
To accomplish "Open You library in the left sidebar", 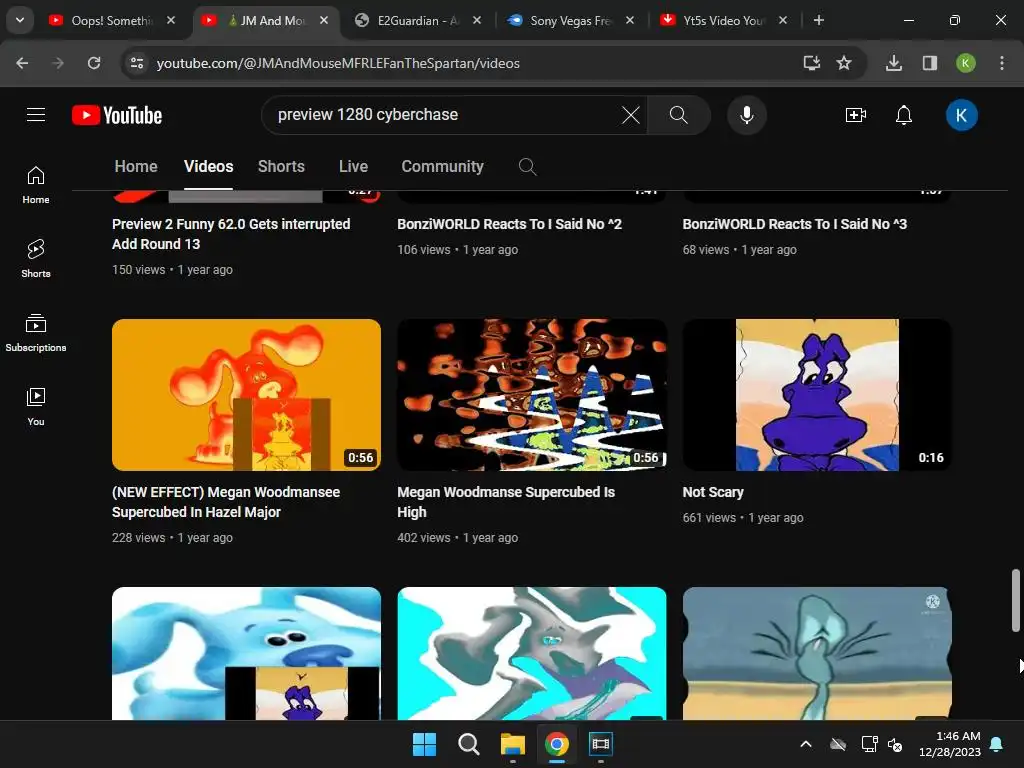I will coord(36,406).
